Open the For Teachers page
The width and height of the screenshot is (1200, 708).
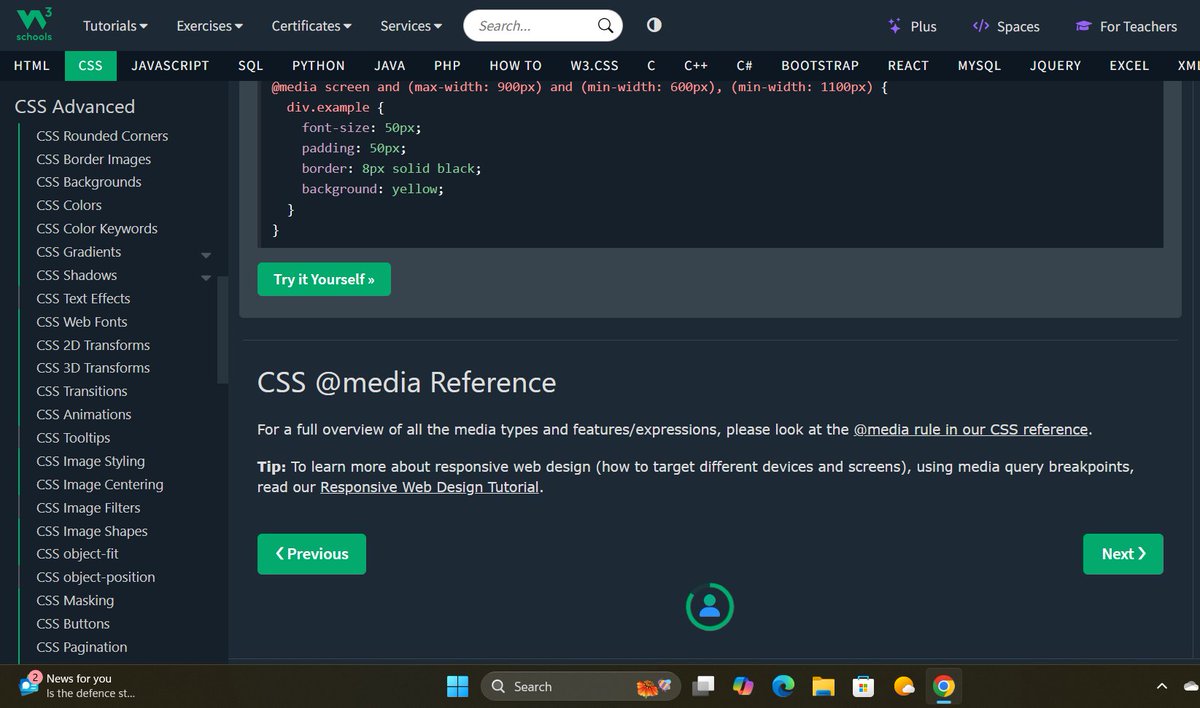(1126, 26)
